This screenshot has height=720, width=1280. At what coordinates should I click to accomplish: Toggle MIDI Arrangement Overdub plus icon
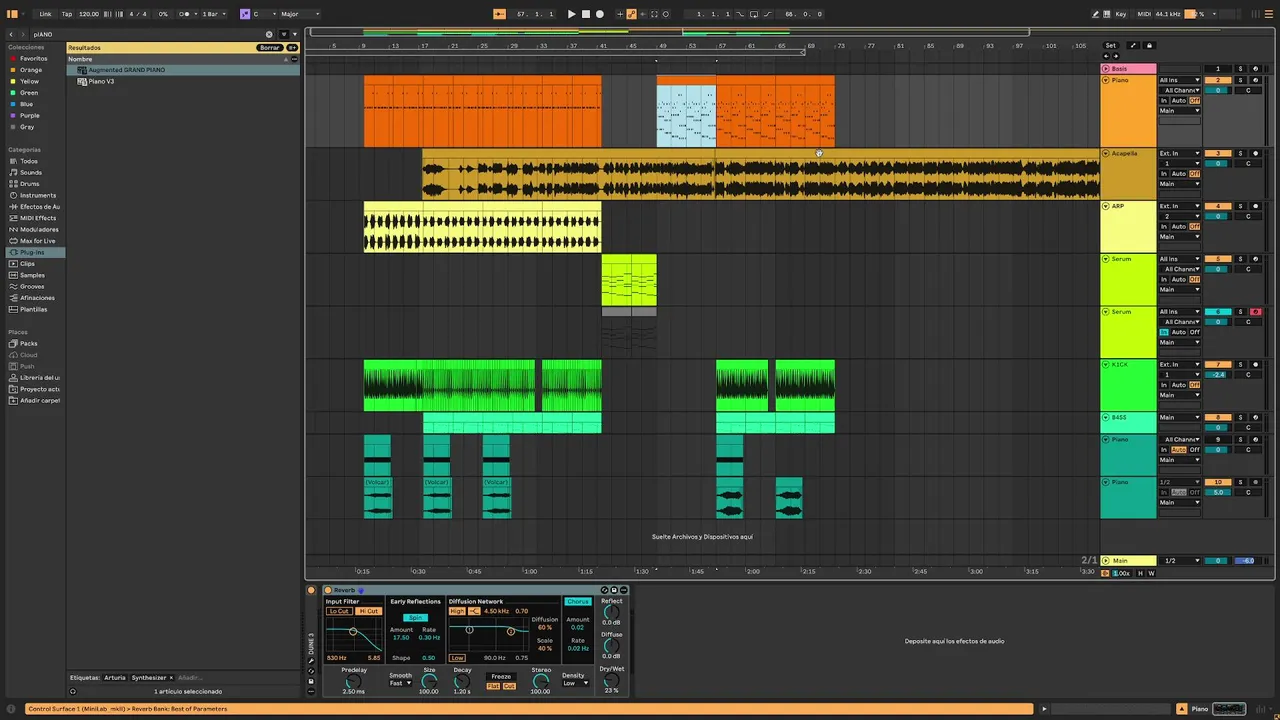click(620, 14)
